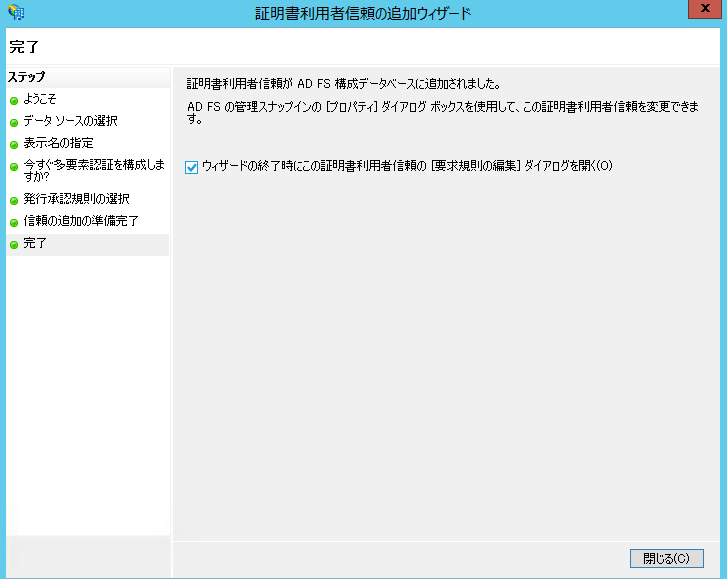Click the wizard icon in the title bar
This screenshot has width=727, height=579.
click(16, 13)
